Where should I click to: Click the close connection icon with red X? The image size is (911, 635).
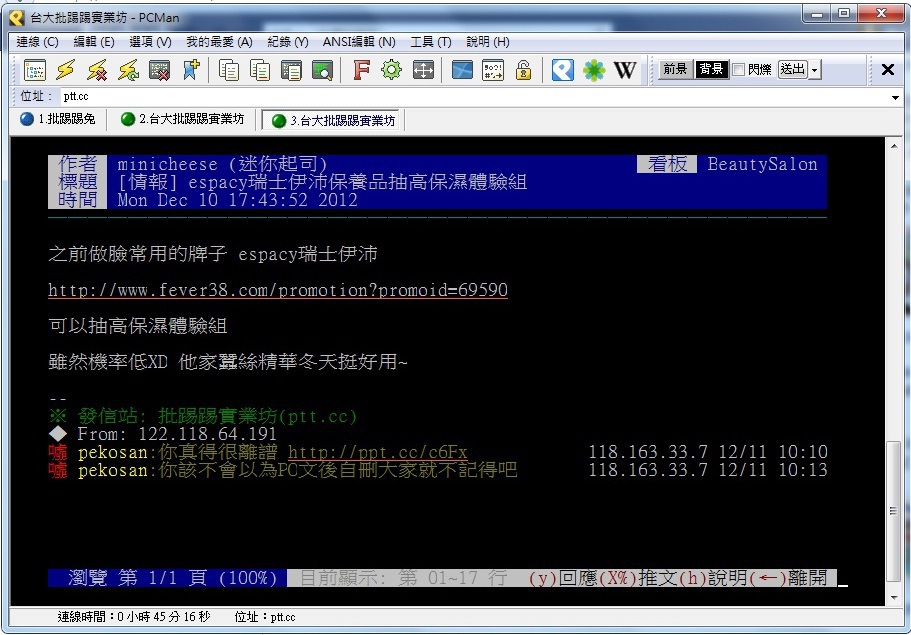(x=160, y=70)
